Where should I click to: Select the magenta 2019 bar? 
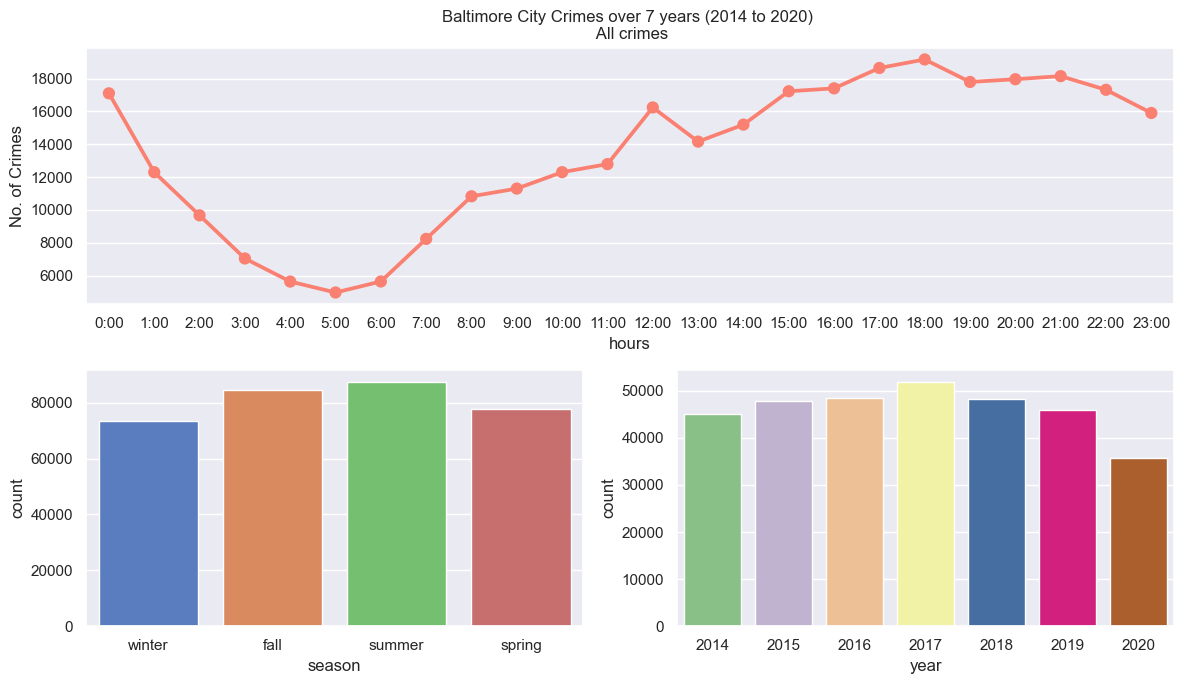[x=1068, y=519]
